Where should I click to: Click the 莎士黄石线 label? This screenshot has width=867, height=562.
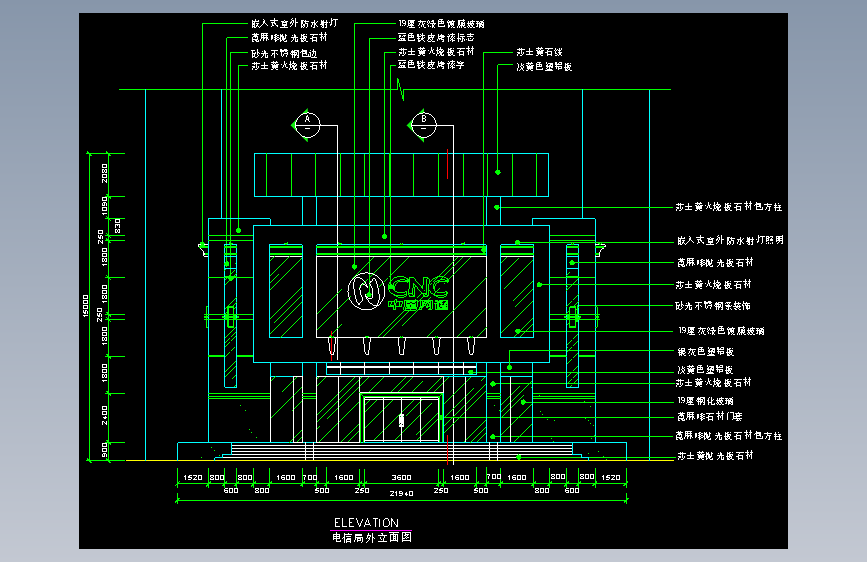[539, 52]
